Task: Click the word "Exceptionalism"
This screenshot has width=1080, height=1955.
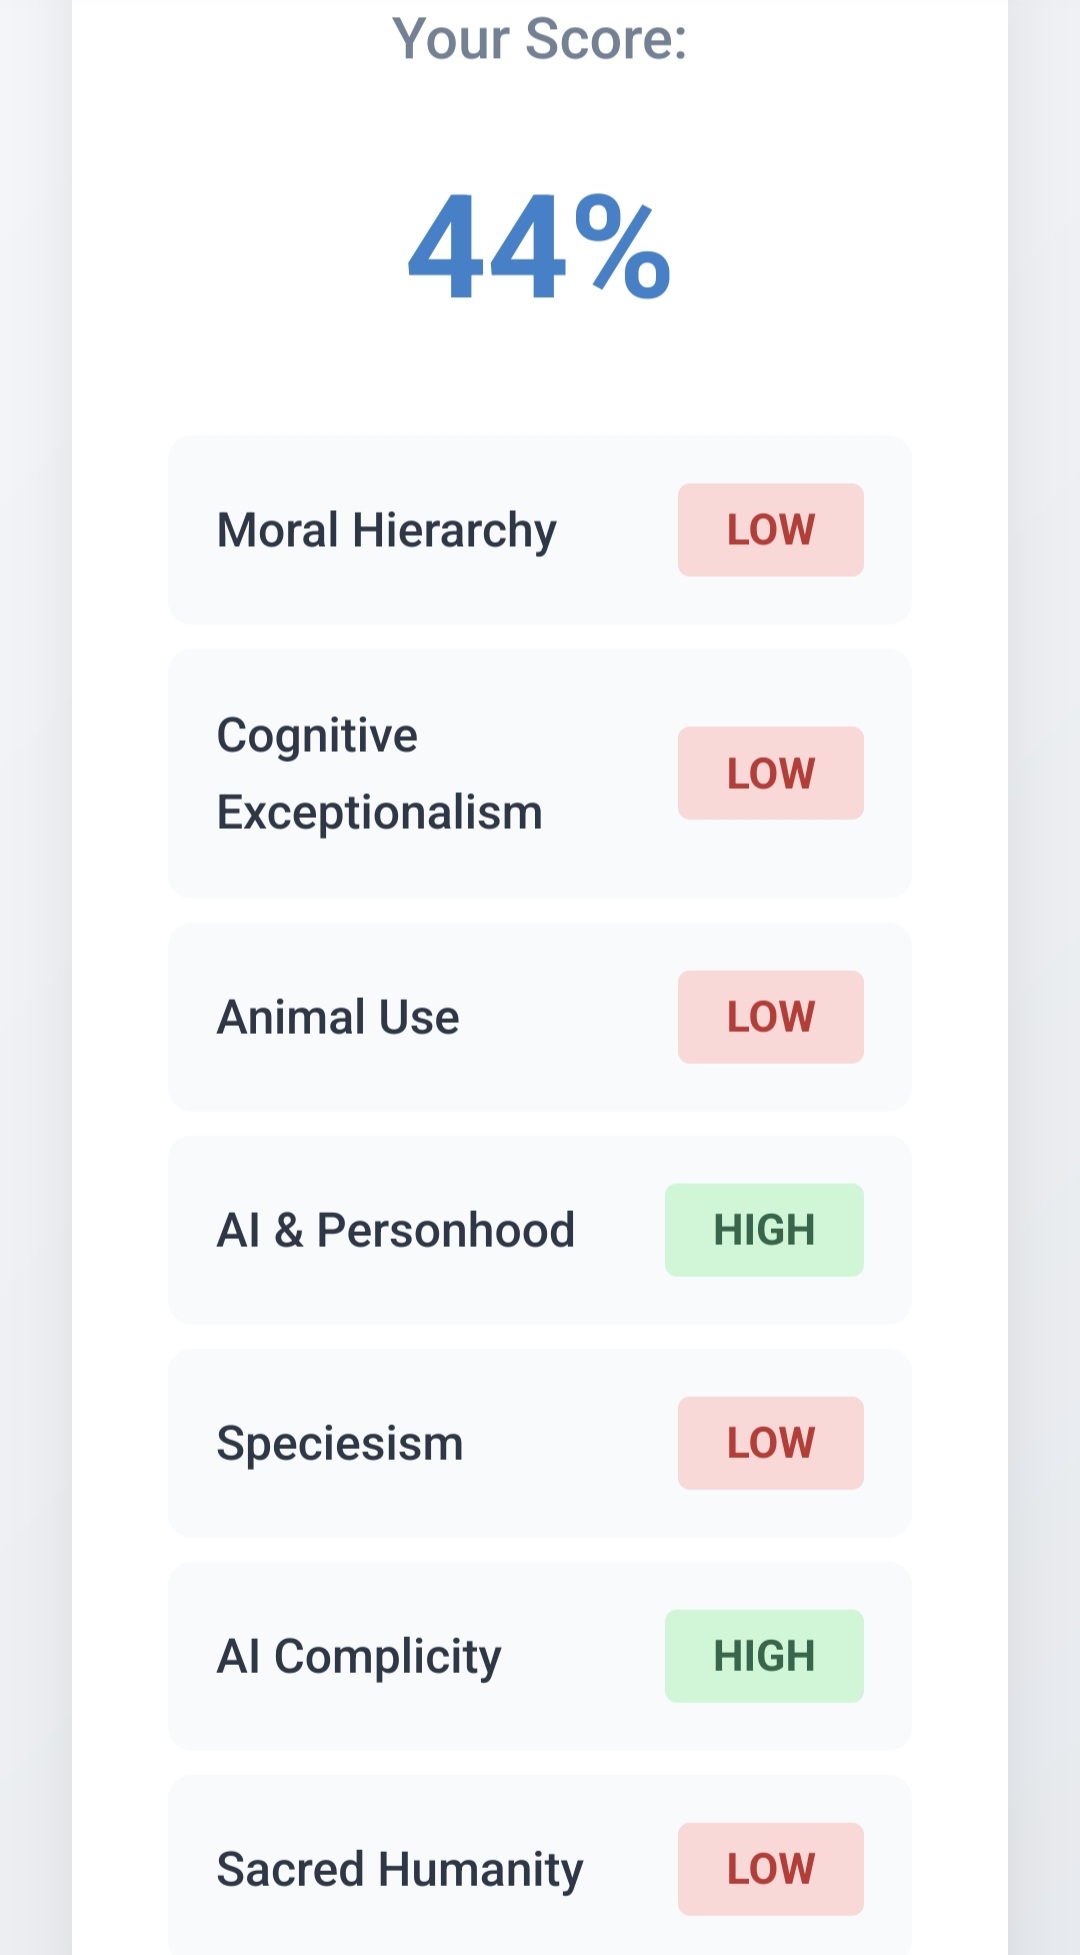Action: [x=379, y=812]
